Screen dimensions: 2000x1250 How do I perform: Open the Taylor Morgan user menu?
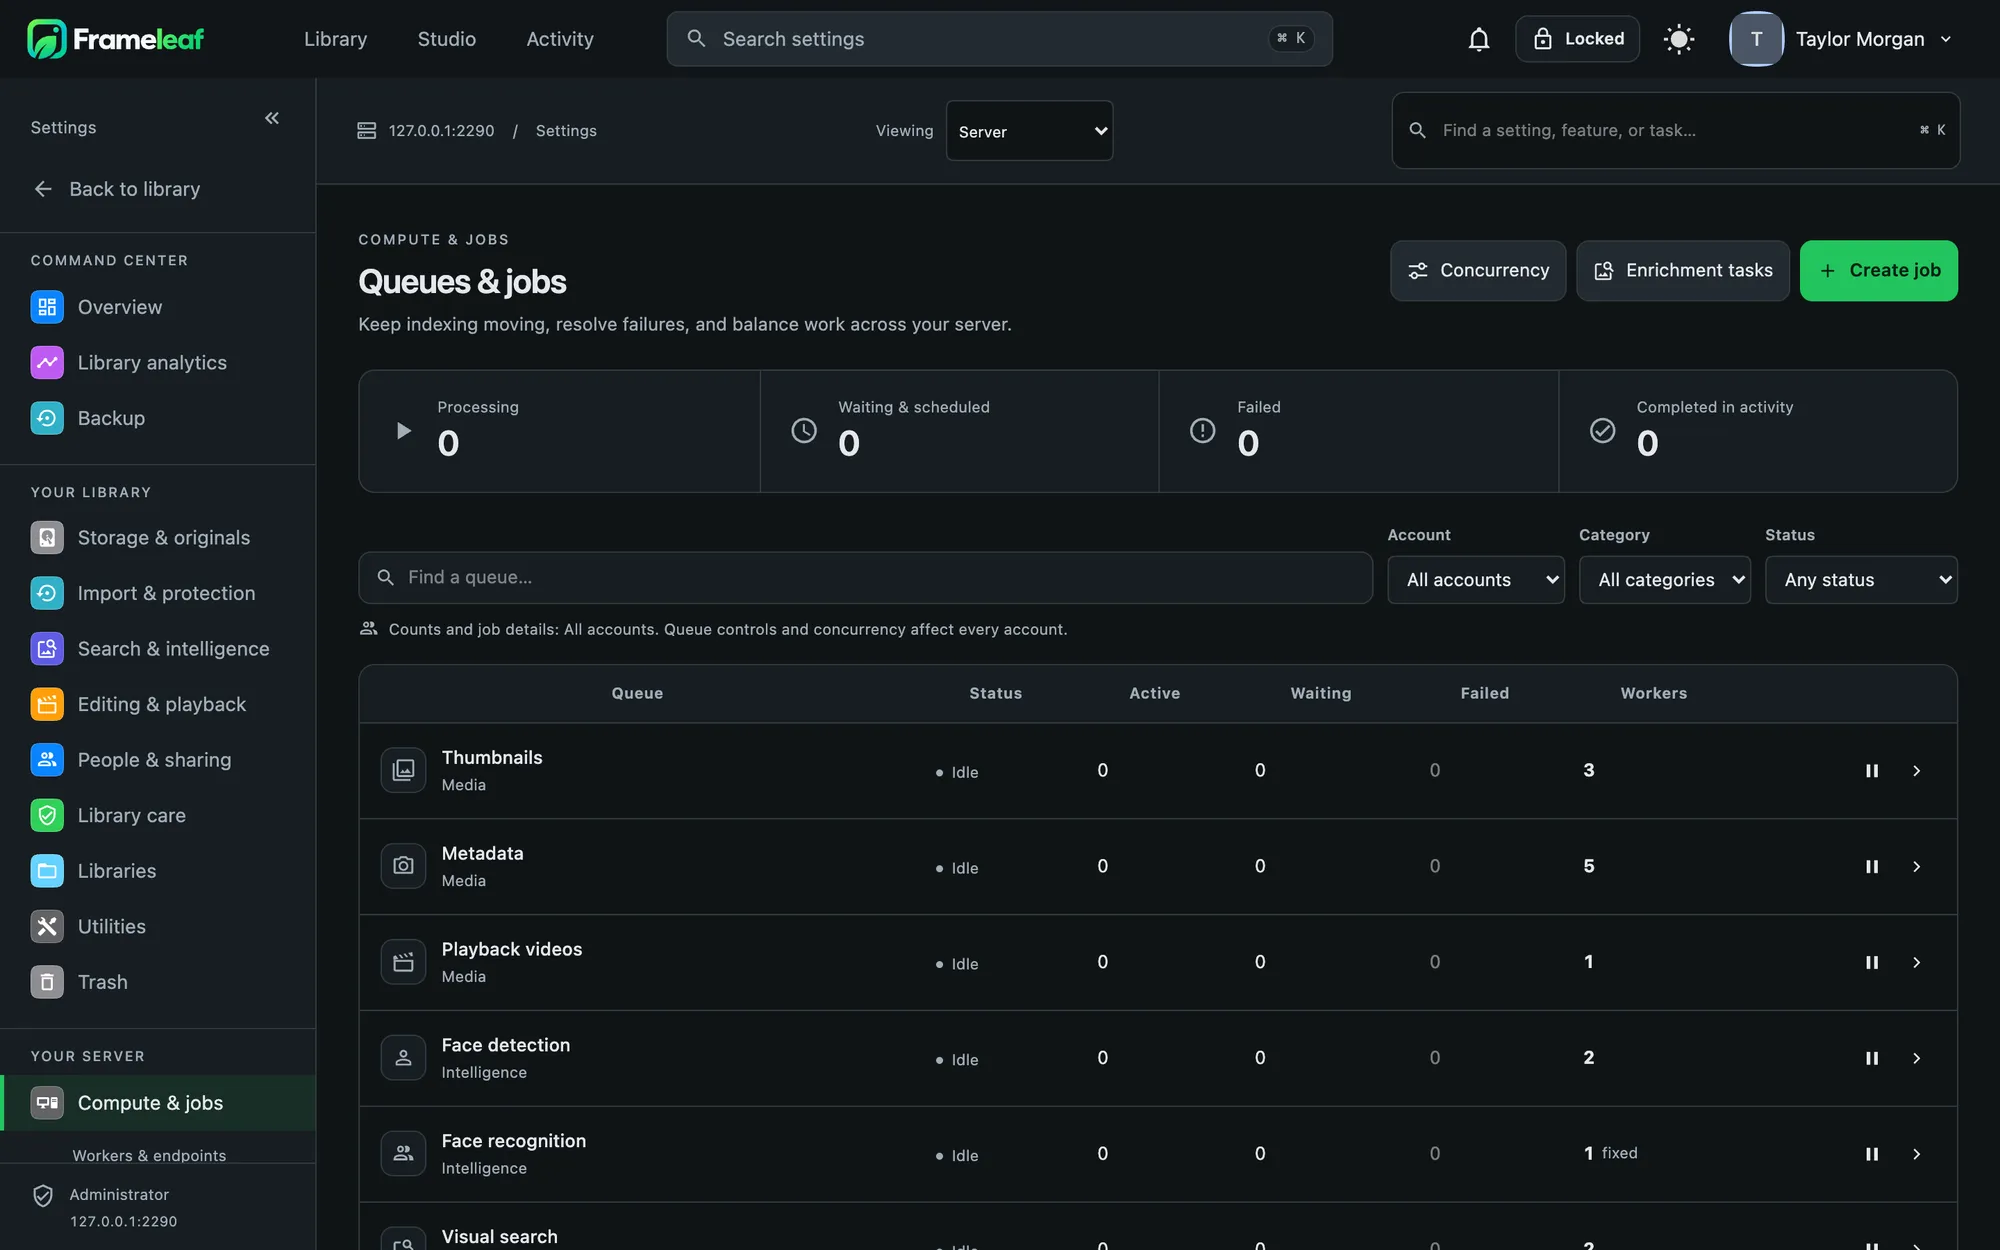pos(1841,39)
